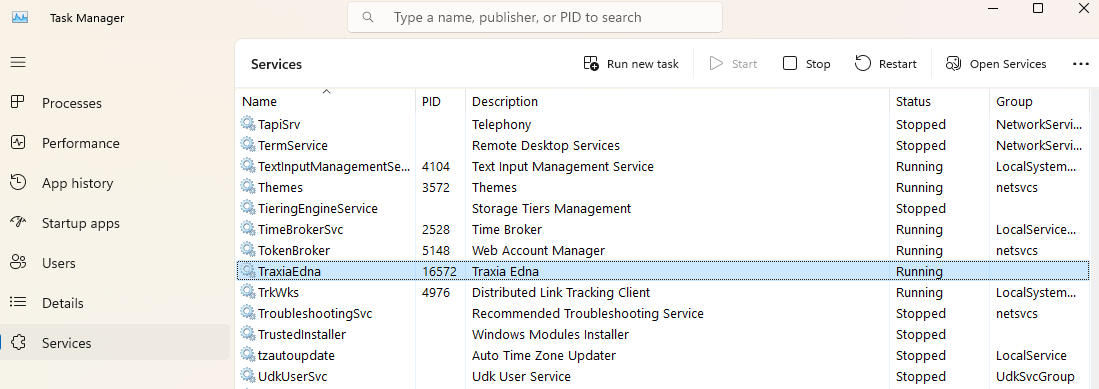
Task: Switch to the Details page
Action: point(62,303)
